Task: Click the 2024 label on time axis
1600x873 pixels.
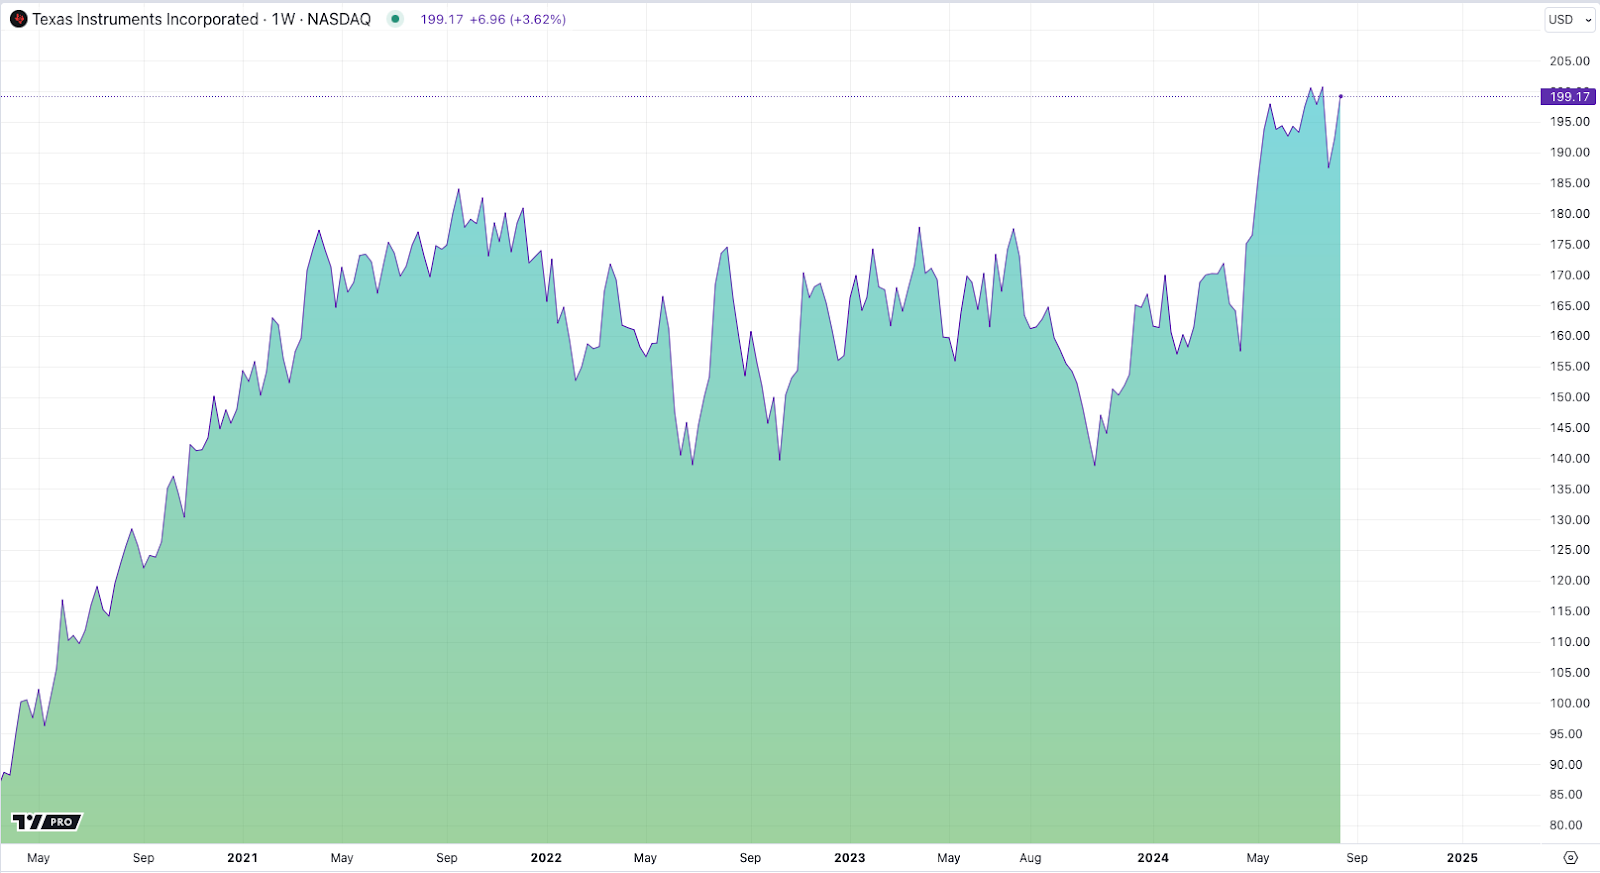Action: coord(1153,858)
